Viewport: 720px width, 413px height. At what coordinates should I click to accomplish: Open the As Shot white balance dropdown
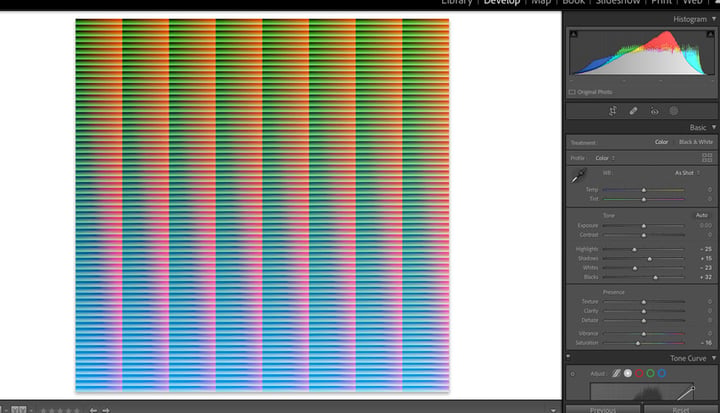click(687, 173)
